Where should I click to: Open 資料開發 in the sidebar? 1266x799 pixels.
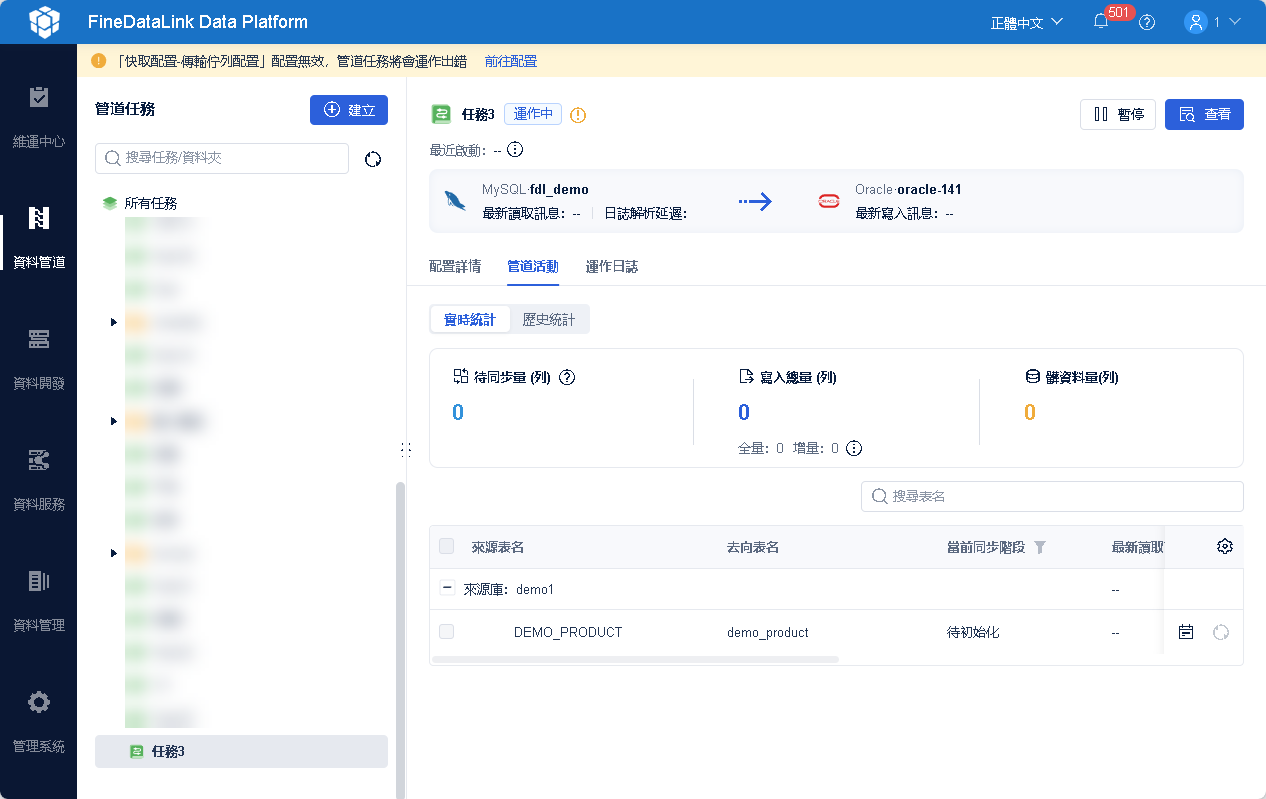click(x=38, y=359)
